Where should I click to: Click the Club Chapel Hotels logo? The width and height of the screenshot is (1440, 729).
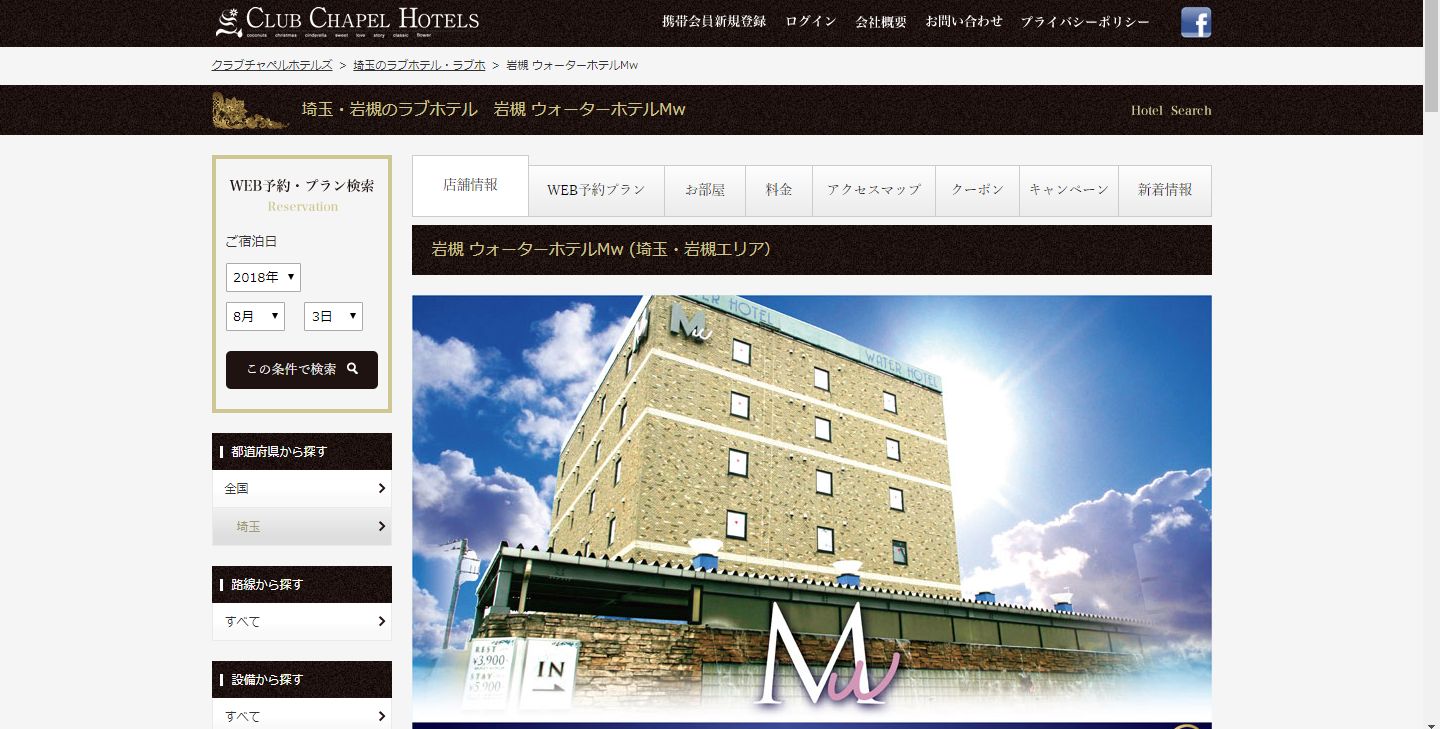point(347,22)
